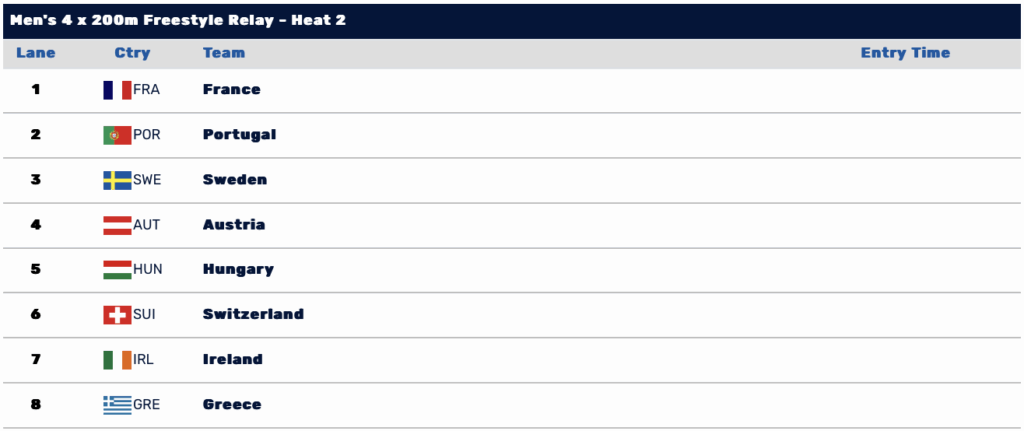Click the France flag icon

point(117,90)
